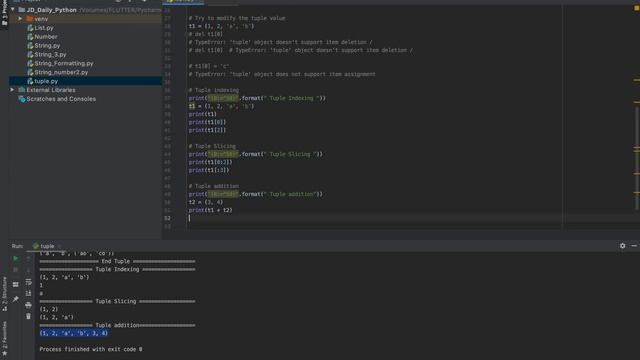This screenshot has height=360, width=640.
Task: Open the Structure tool window tab
Action: 4,294
